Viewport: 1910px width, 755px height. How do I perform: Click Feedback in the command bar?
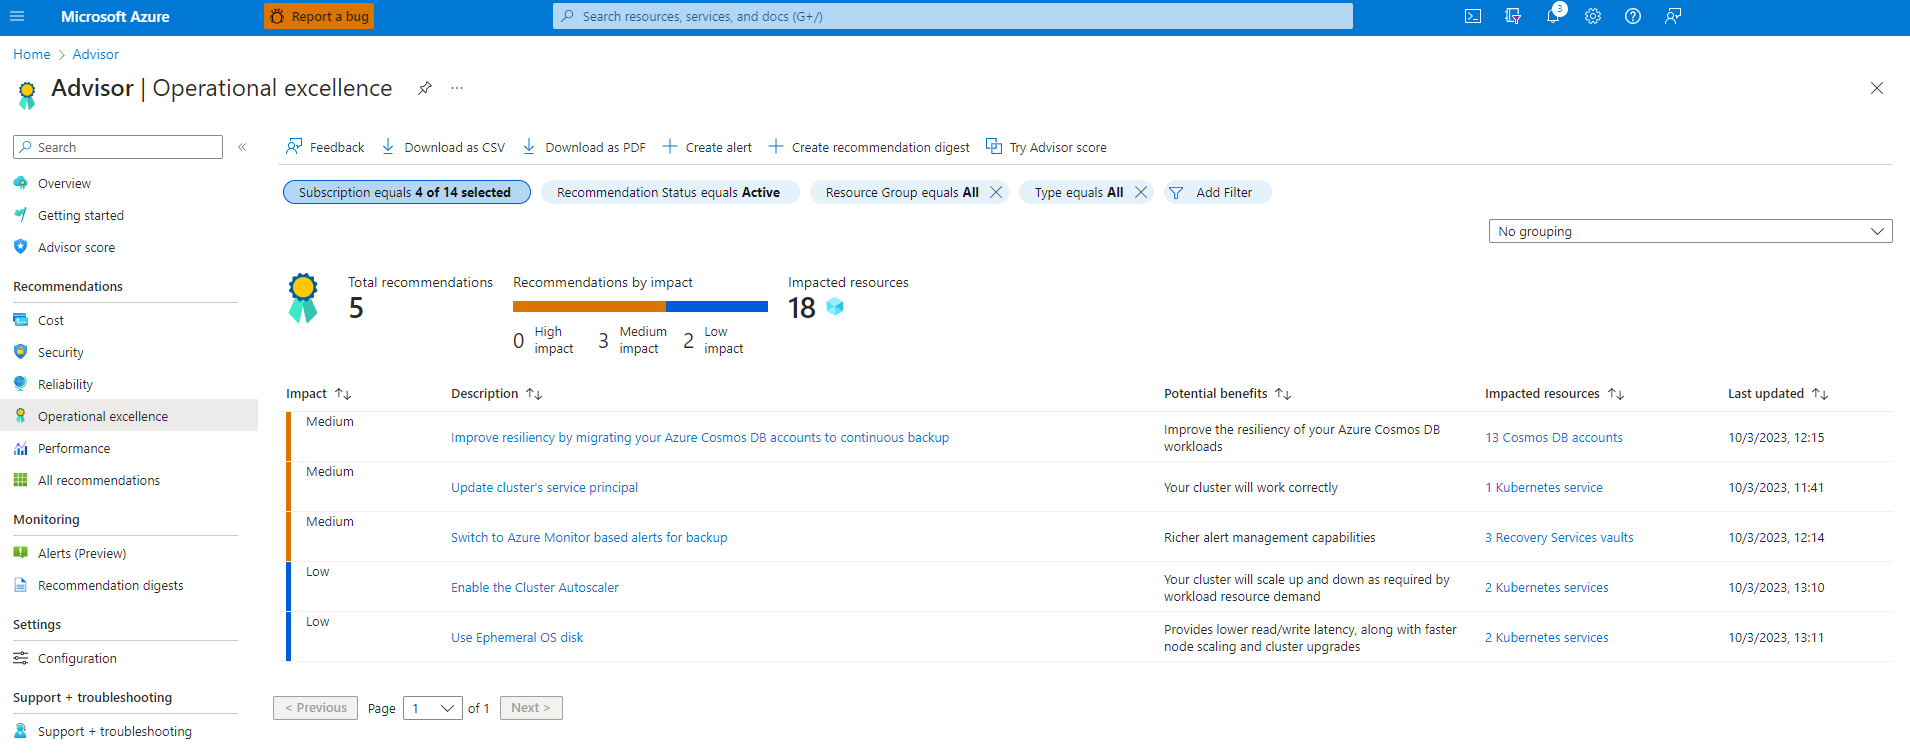tap(325, 147)
